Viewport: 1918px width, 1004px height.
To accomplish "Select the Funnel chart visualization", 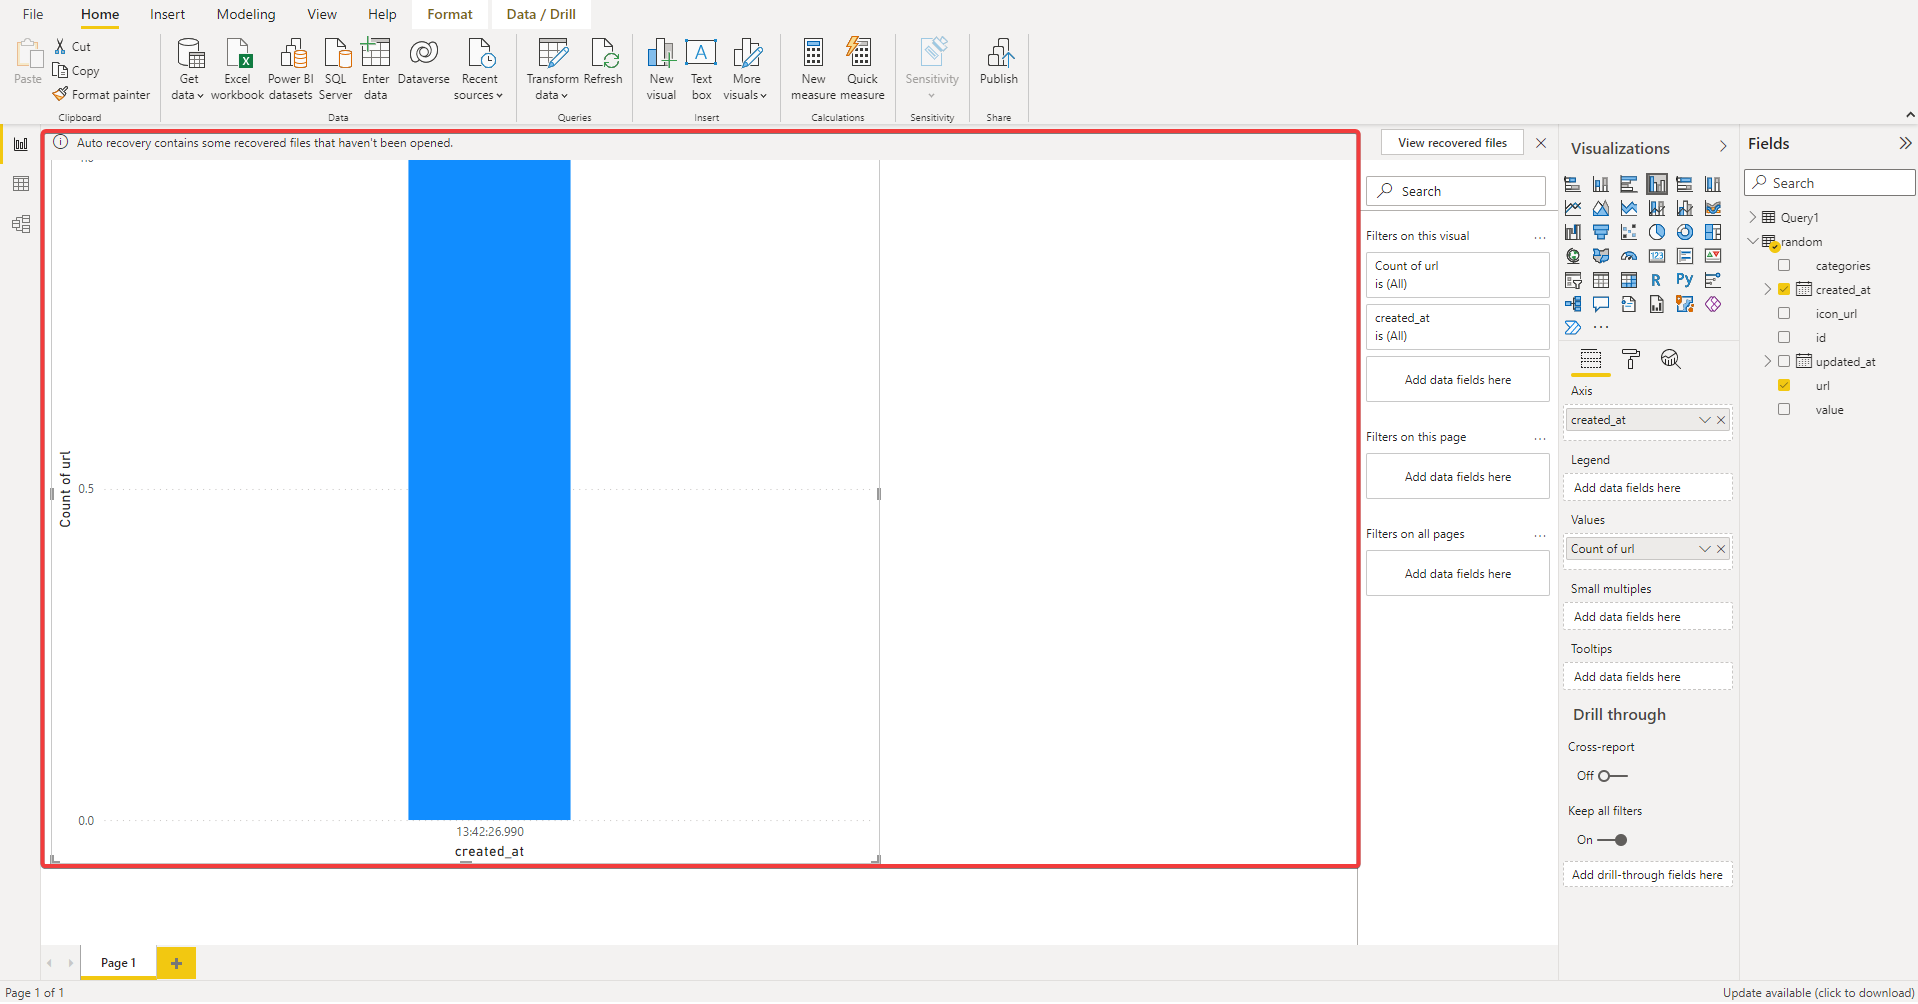I will click(1601, 232).
